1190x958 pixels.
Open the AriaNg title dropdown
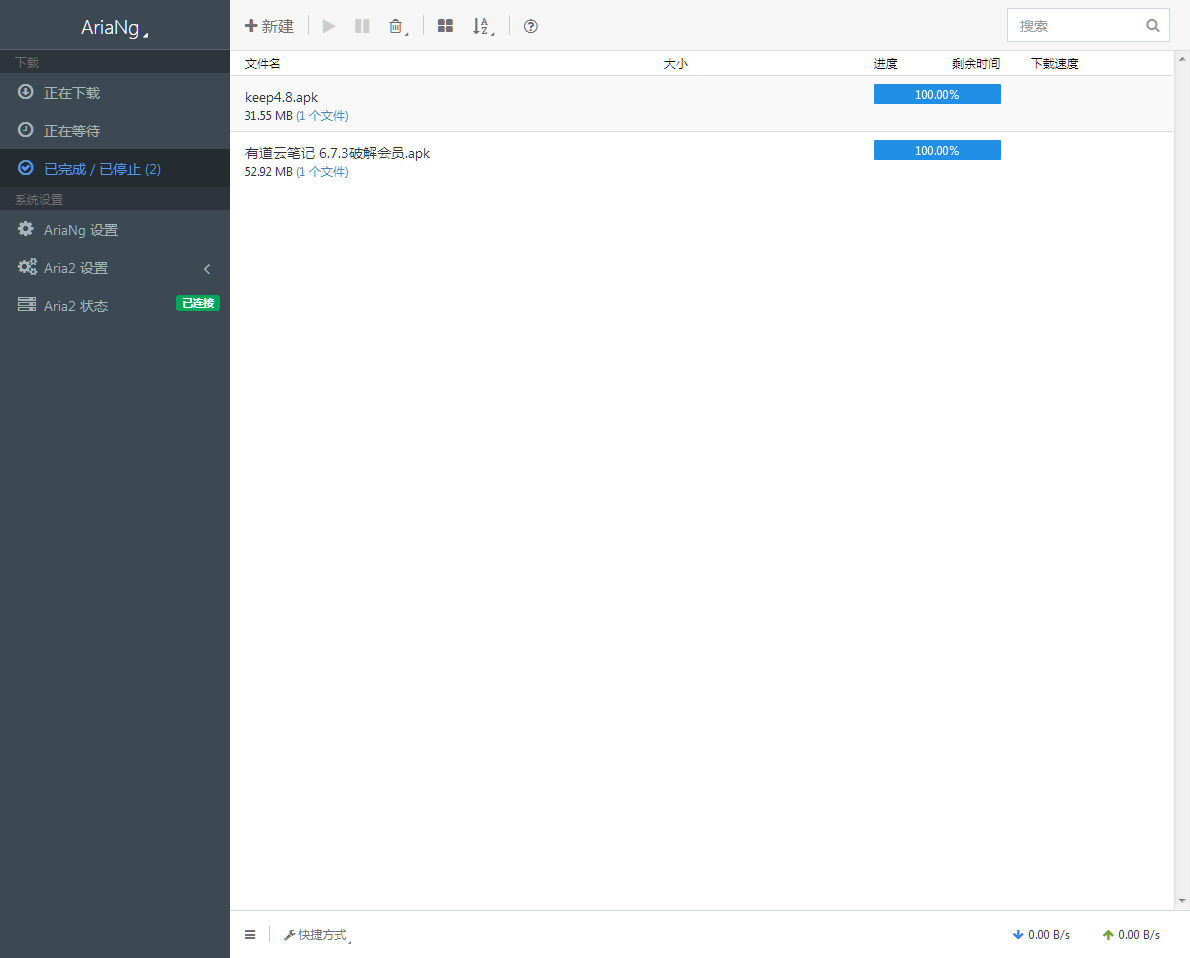115,27
